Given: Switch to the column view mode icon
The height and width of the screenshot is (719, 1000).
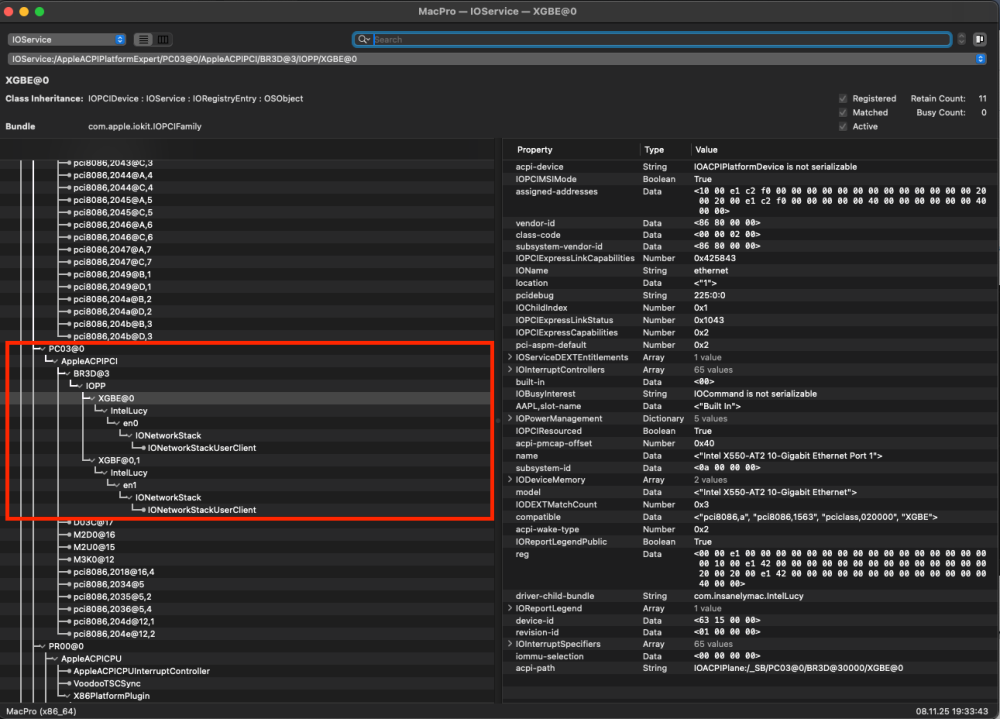Looking at the screenshot, I should [x=163, y=40].
